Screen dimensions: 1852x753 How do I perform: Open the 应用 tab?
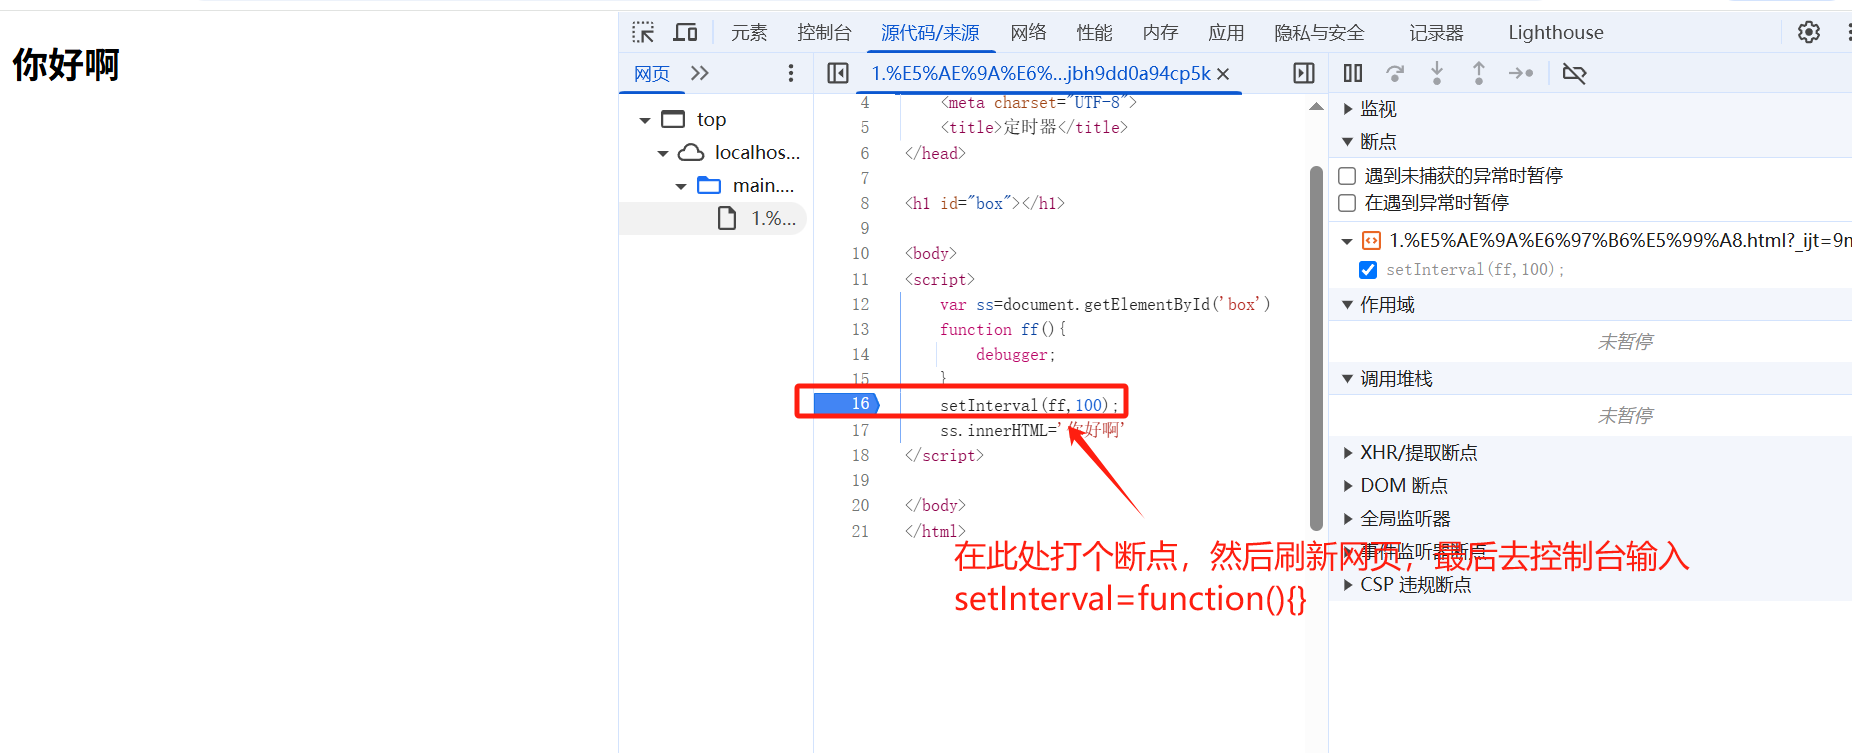[x=1226, y=33]
